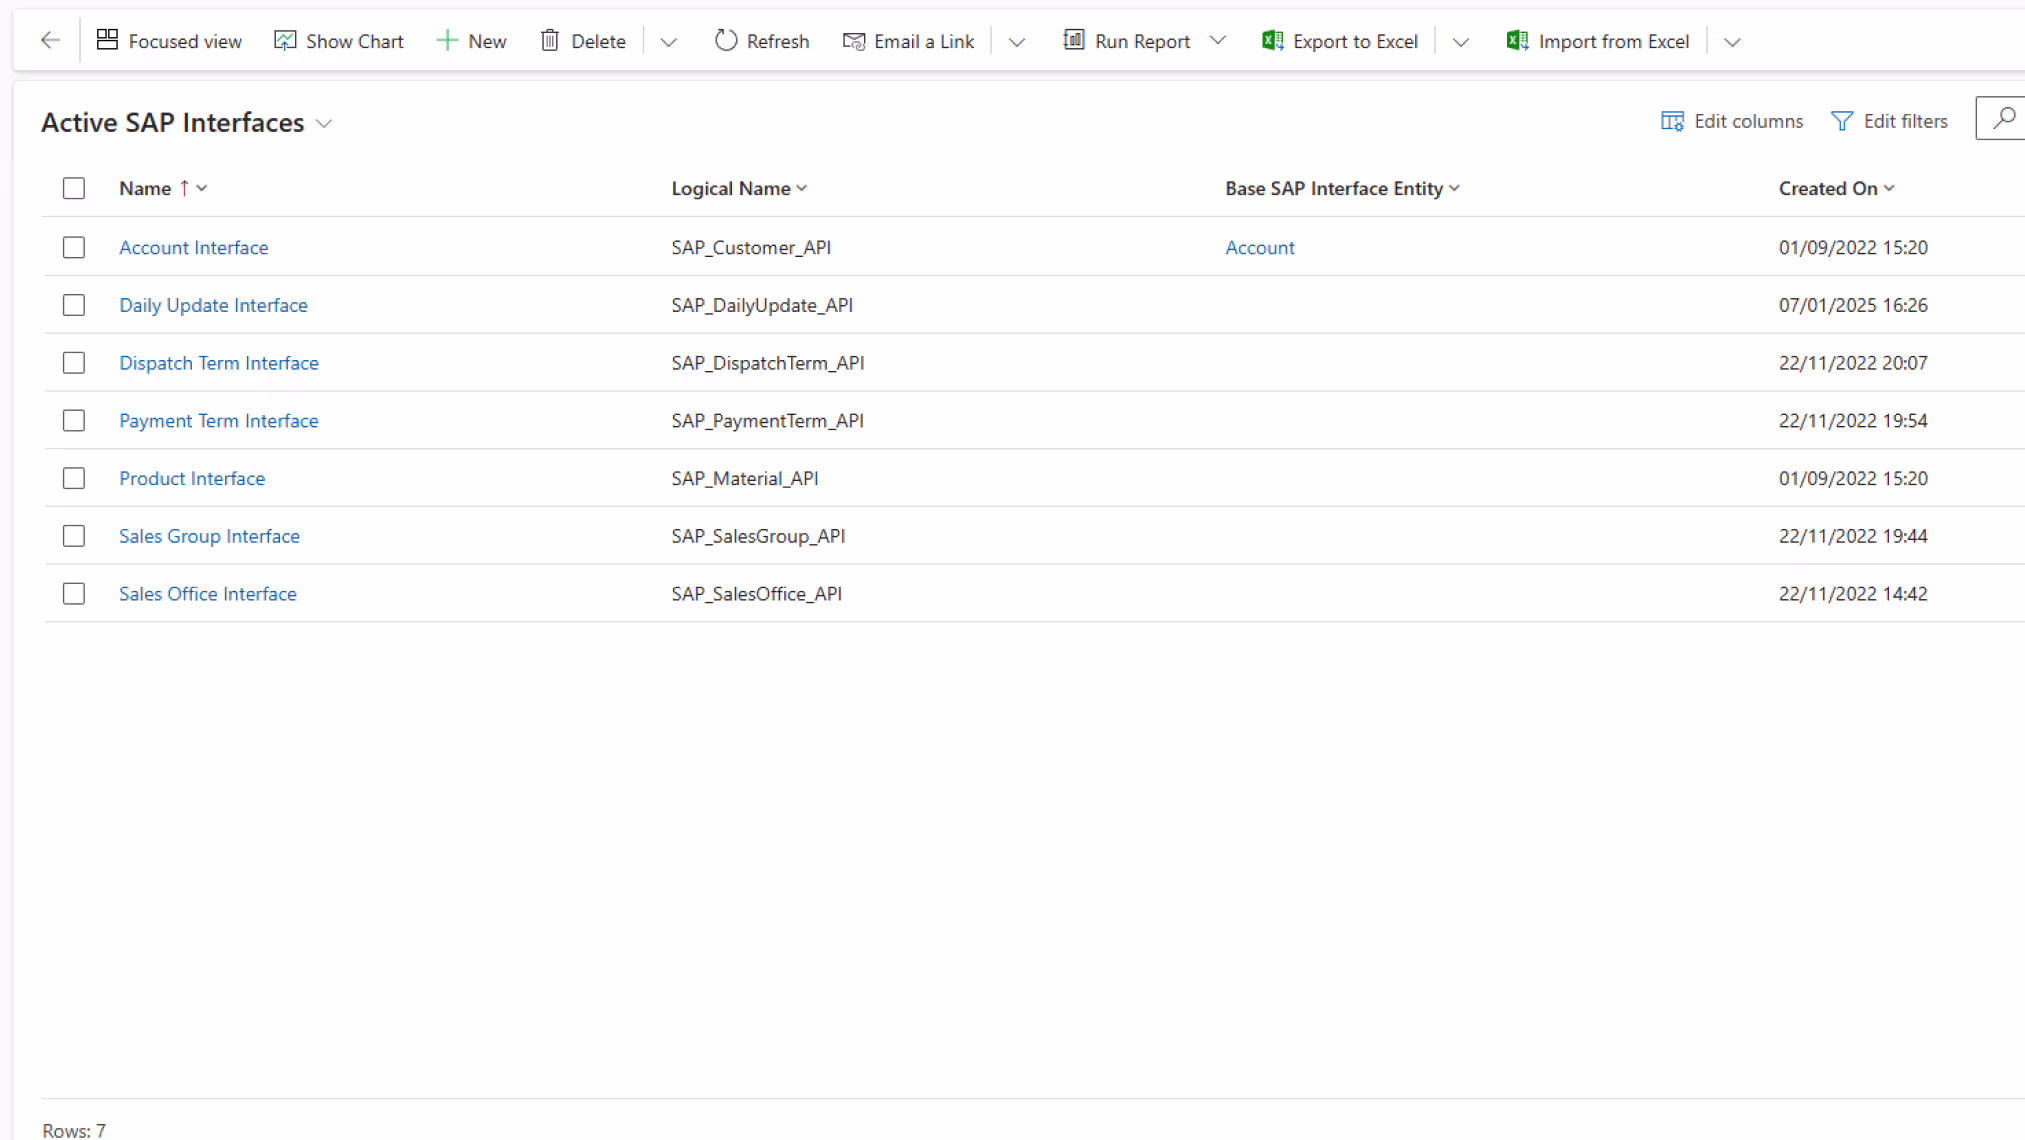
Task: Open the Base SAP Interface Entity column menu
Action: point(1342,188)
